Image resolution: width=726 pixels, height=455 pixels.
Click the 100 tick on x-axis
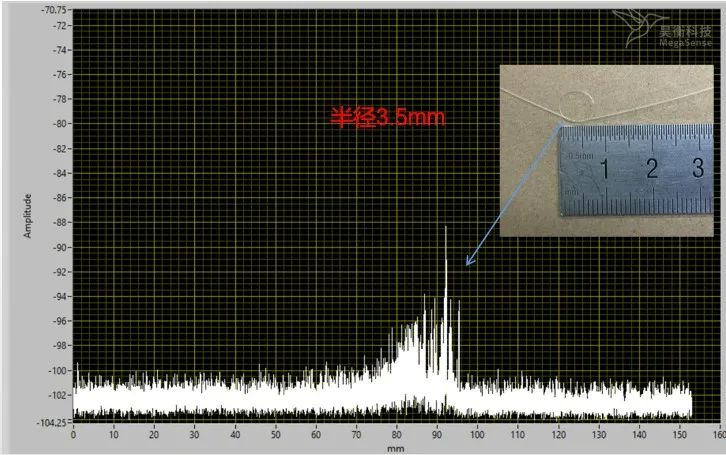click(x=476, y=435)
